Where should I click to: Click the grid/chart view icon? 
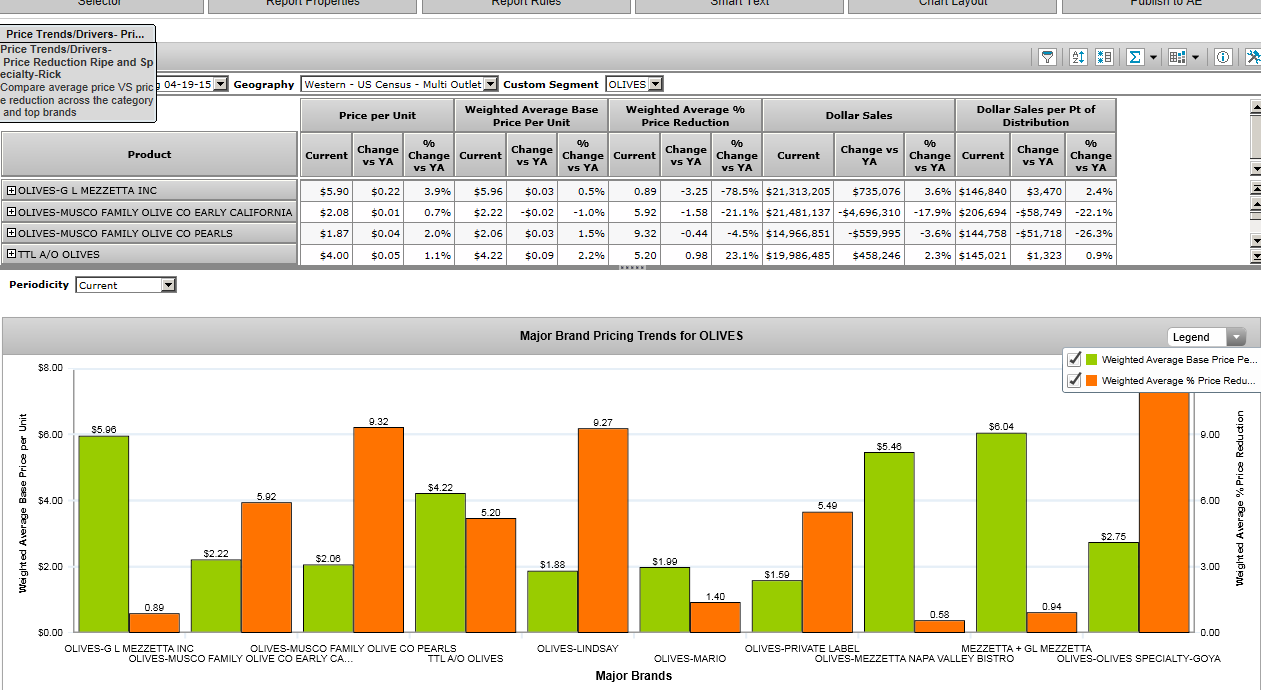point(1177,57)
